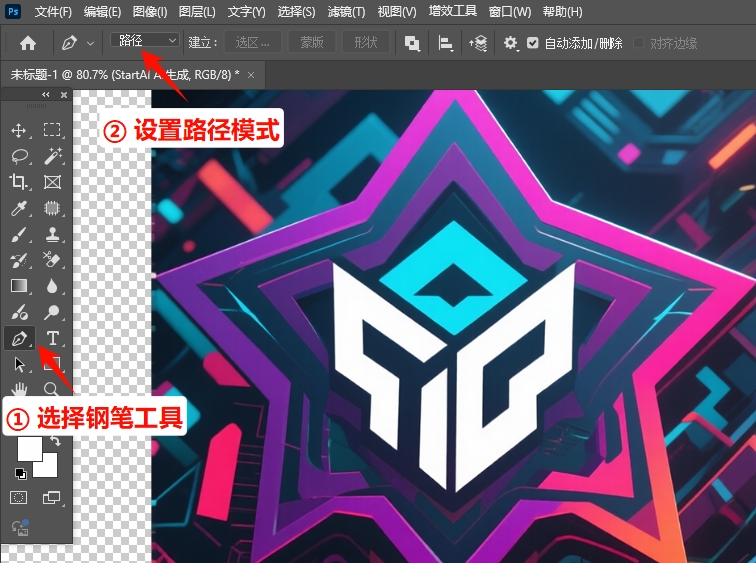The width and height of the screenshot is (756, 563).
Task: Toggle Quick Mask mode
Action: 18,497
